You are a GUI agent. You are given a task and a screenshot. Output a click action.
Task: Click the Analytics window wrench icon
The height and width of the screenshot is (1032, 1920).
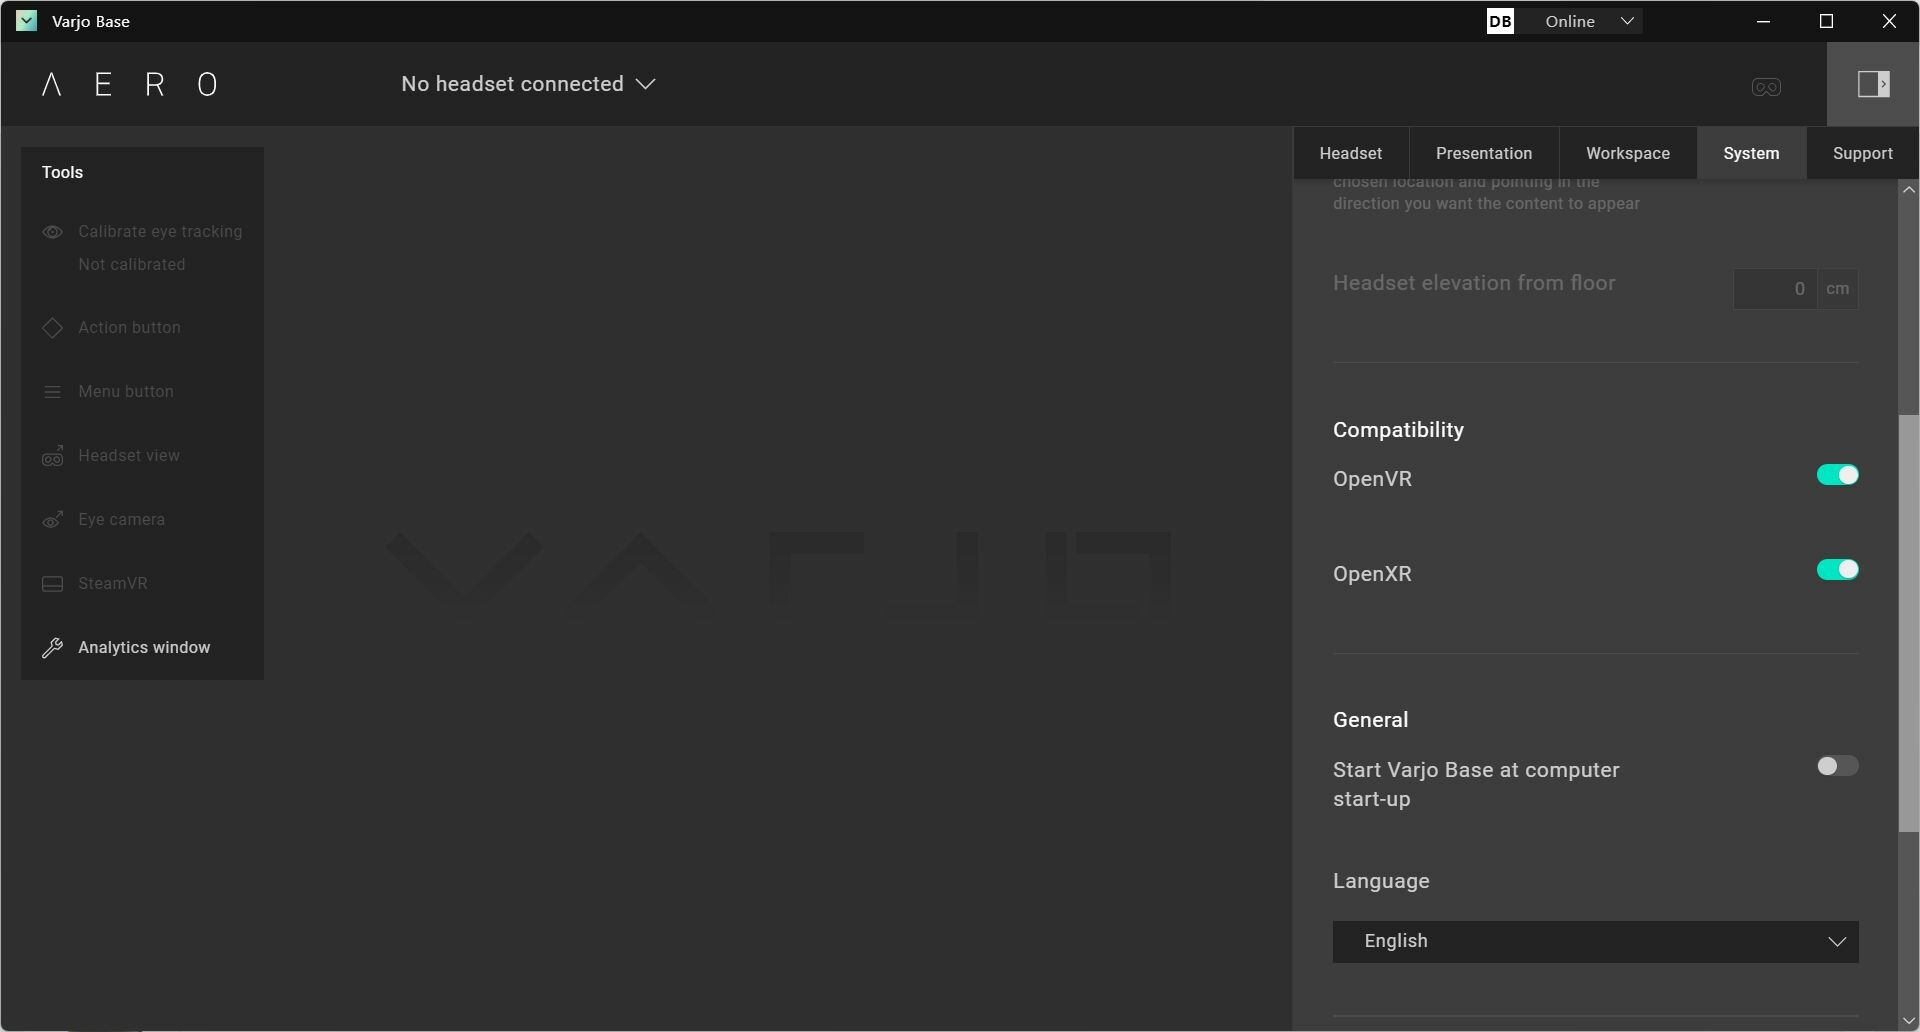point(52,648)
